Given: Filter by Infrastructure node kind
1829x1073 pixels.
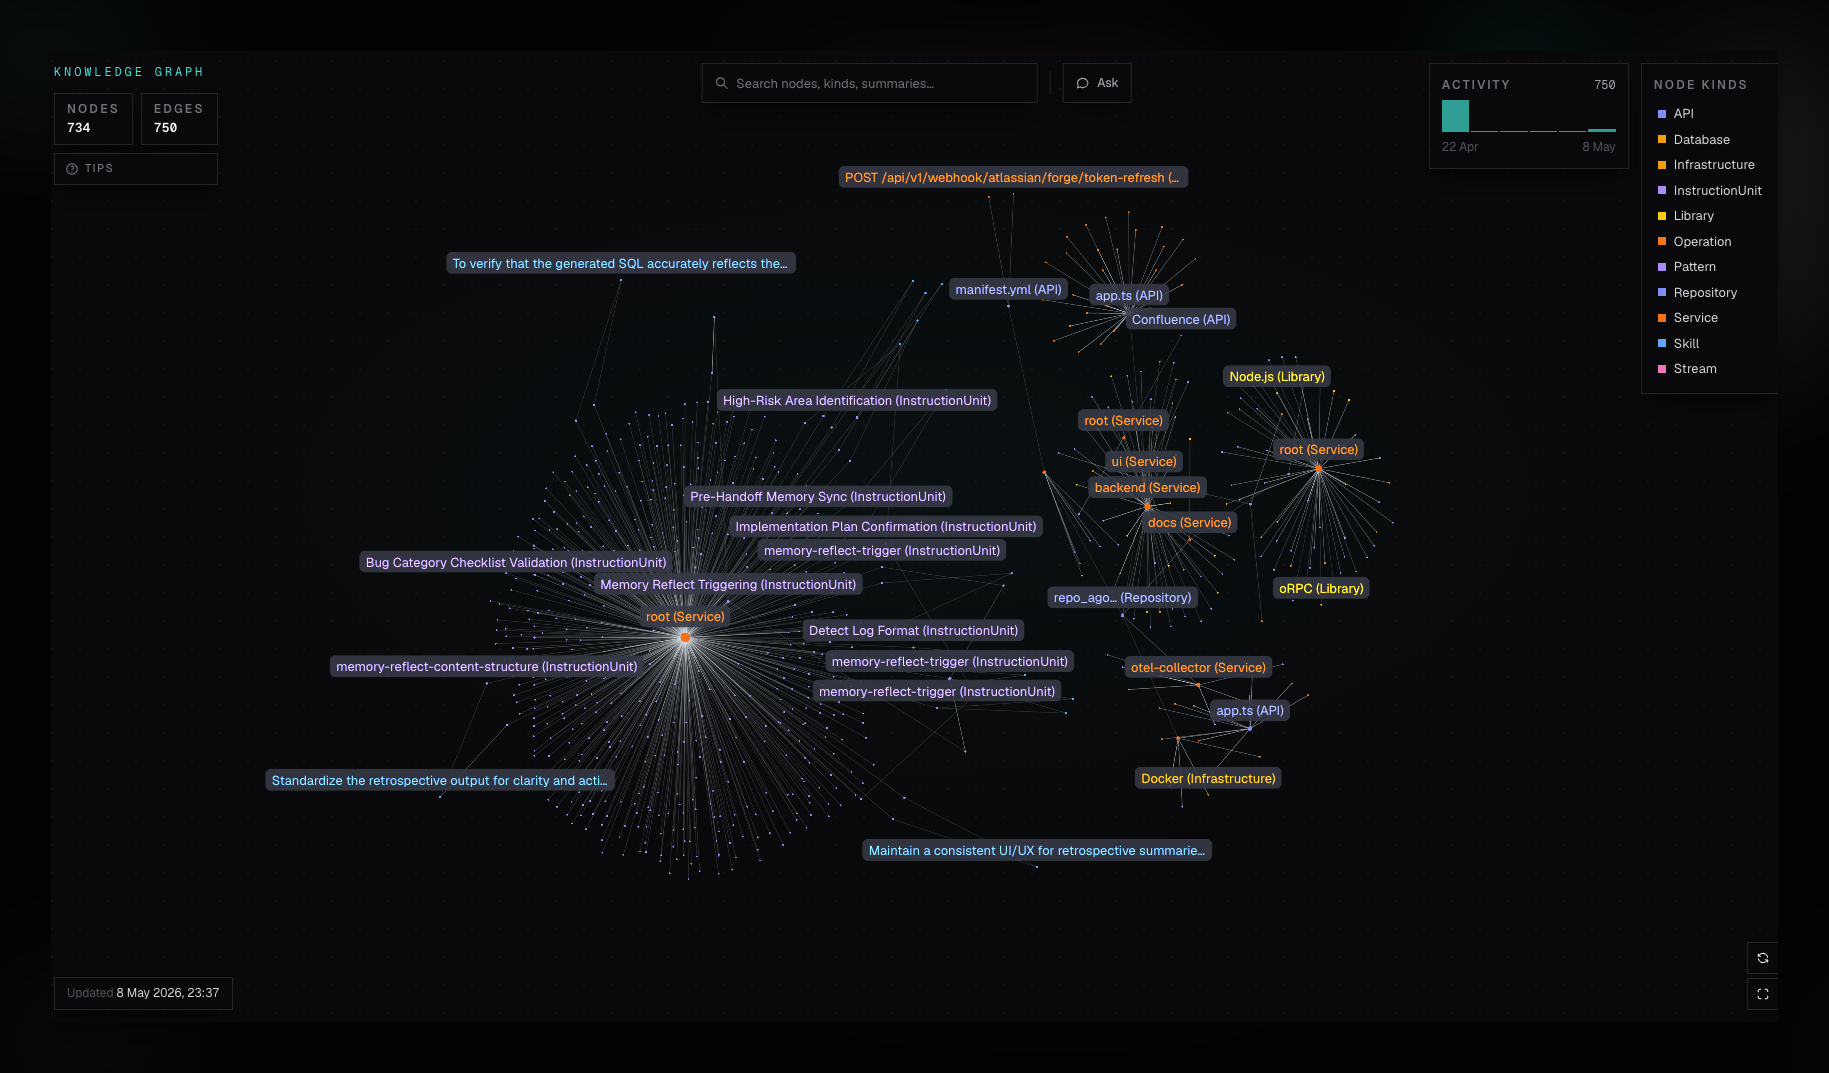Looking at the screenshot, I should click(1706, 165).
